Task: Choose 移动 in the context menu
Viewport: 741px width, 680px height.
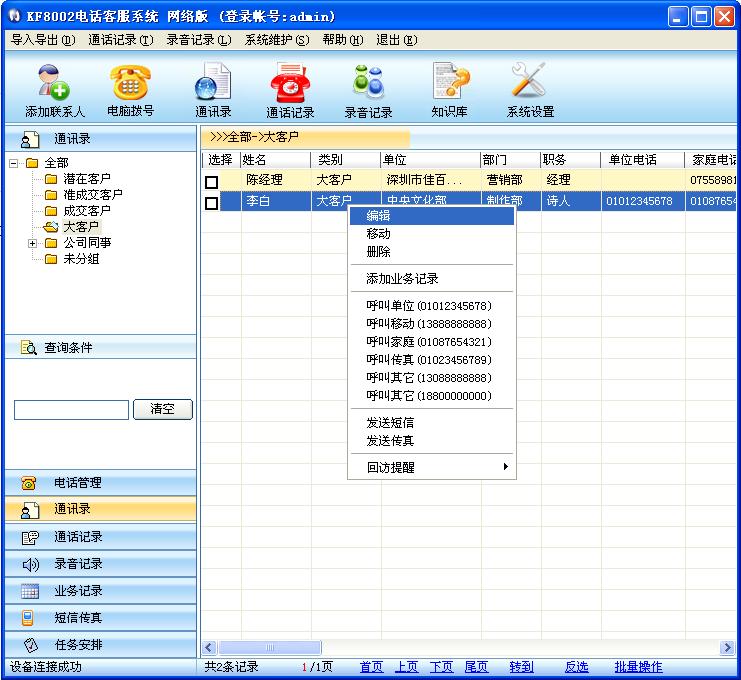Action: [432, 234]
